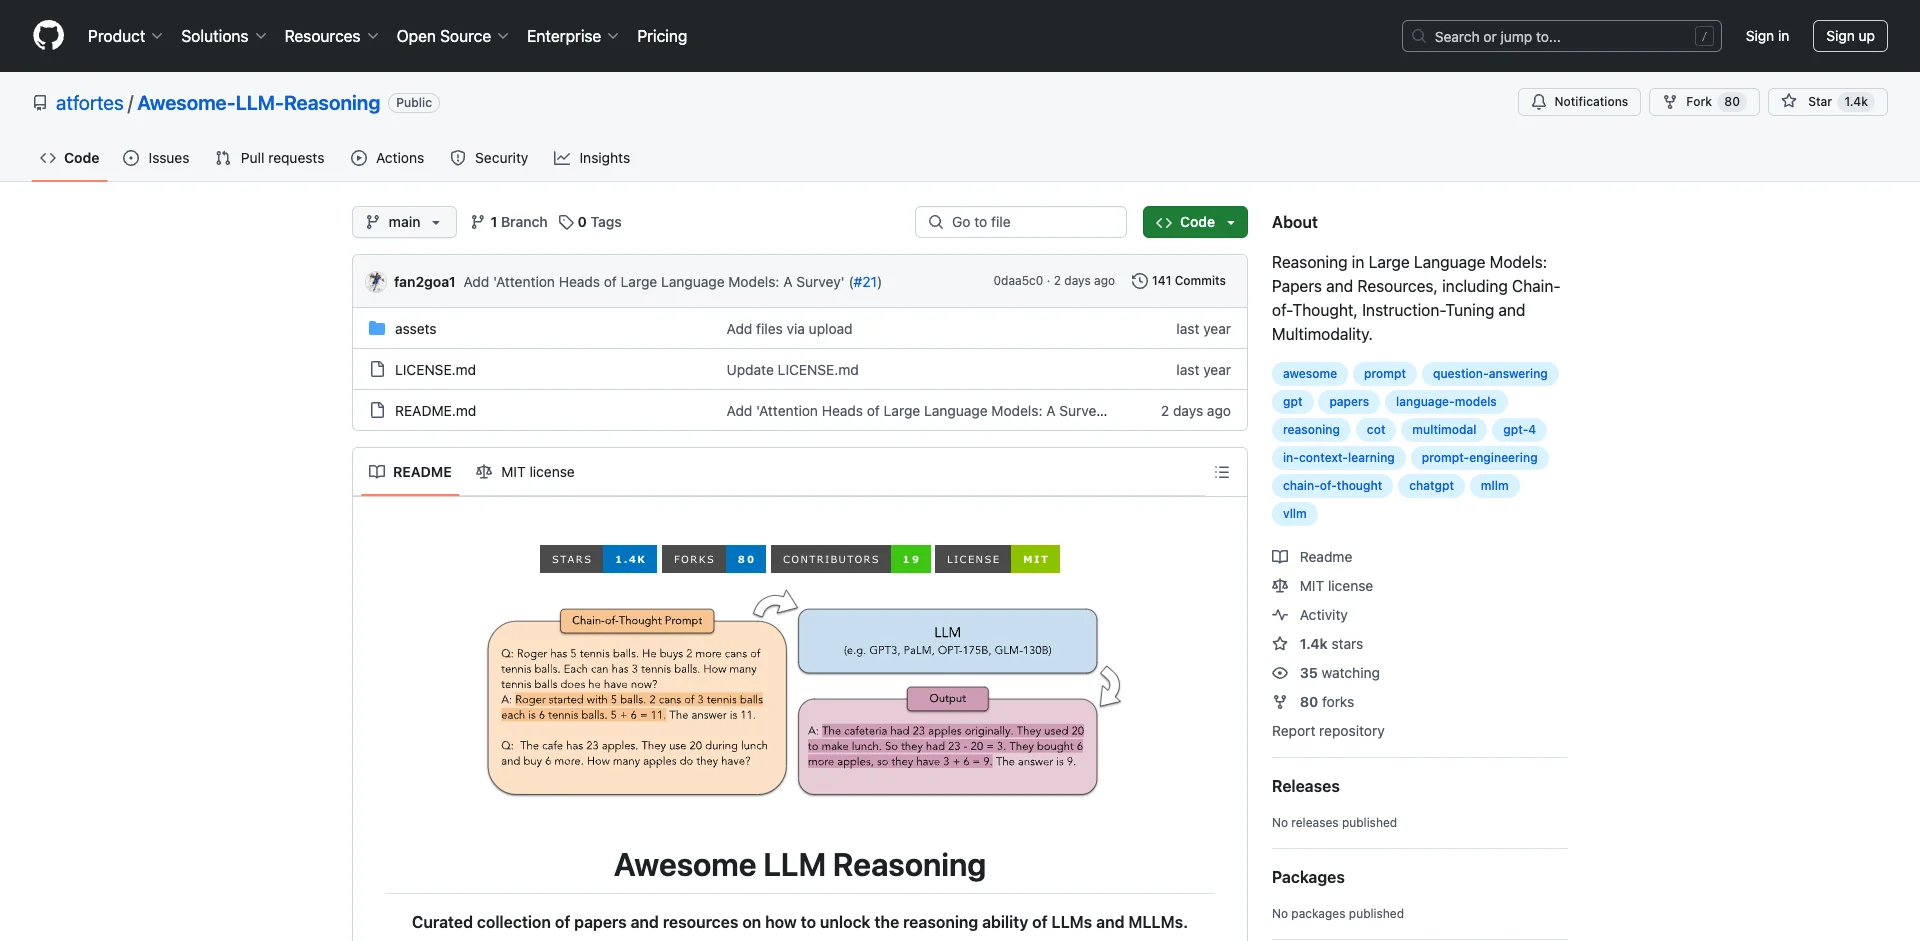The image size is (1920, 941).
Task: View the 0 Tags link
Action: click(590, 222)
